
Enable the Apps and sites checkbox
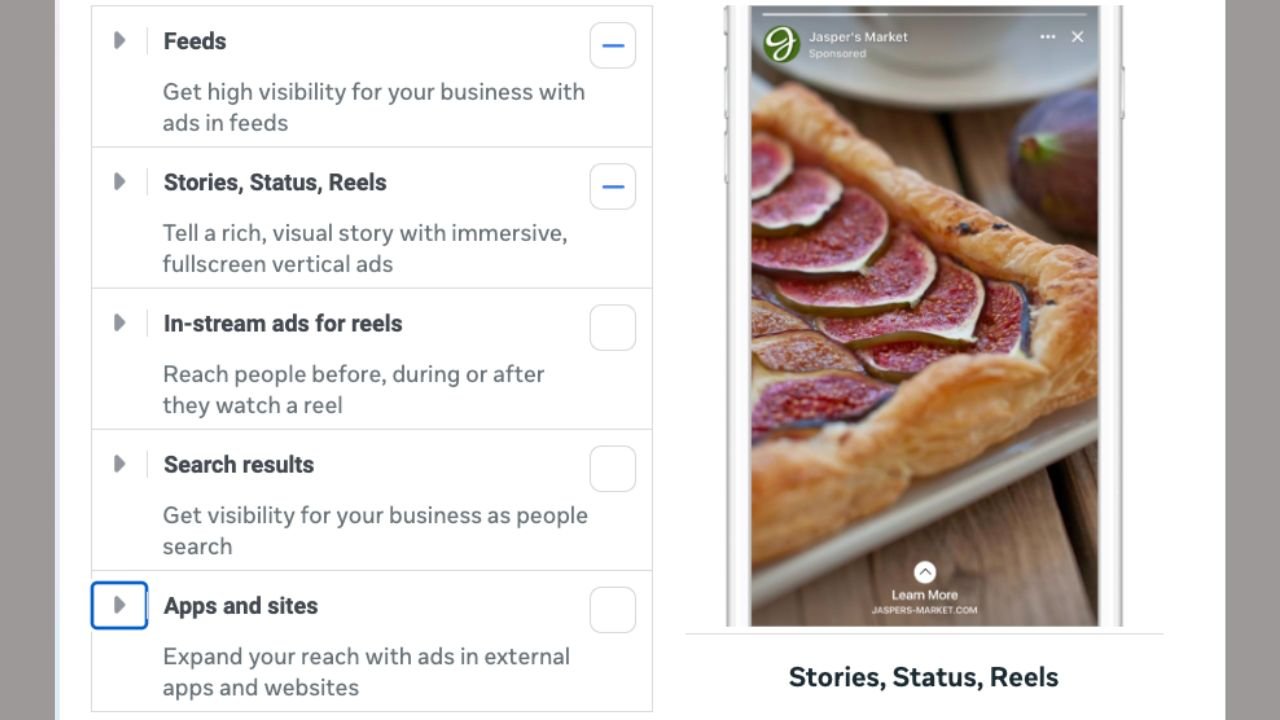613,609
